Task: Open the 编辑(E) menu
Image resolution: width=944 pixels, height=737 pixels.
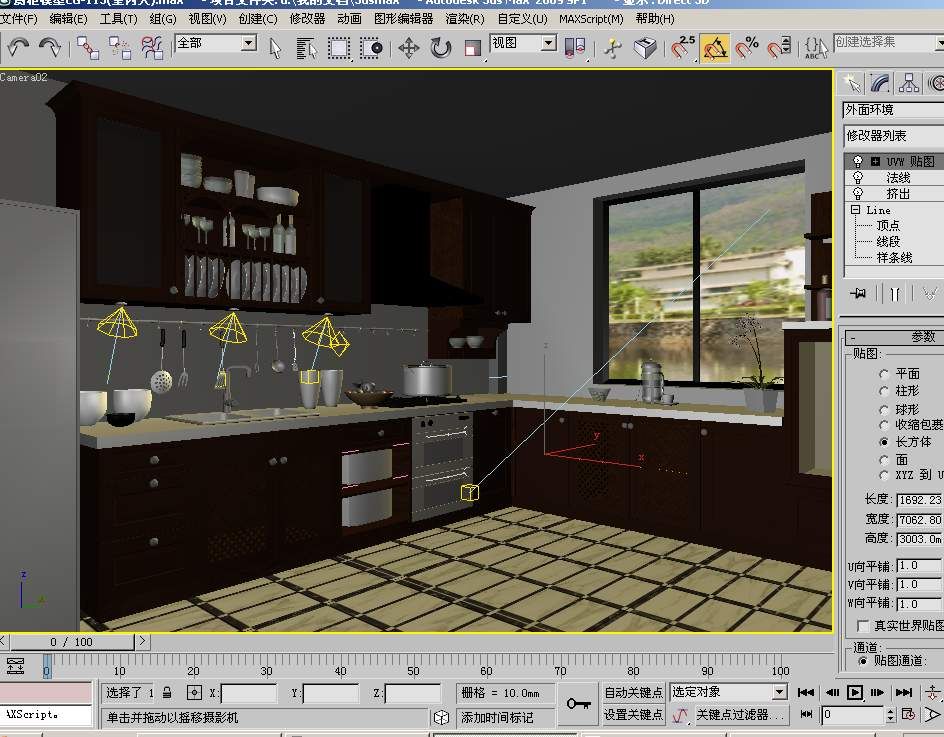Action: (x=68, y=19)
